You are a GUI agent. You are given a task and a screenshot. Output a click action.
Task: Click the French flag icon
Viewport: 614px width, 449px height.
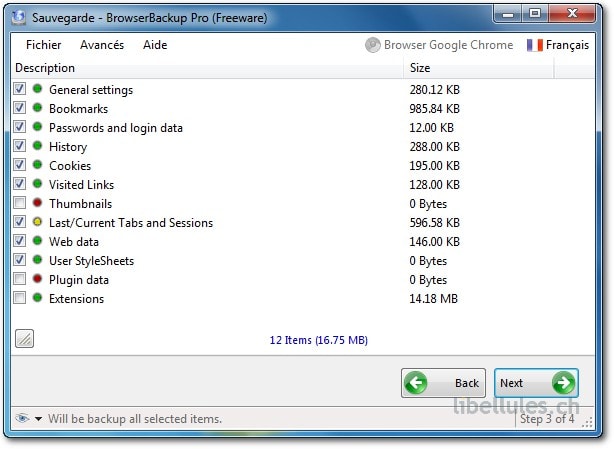pyautogui.click(x=535, y=45)
